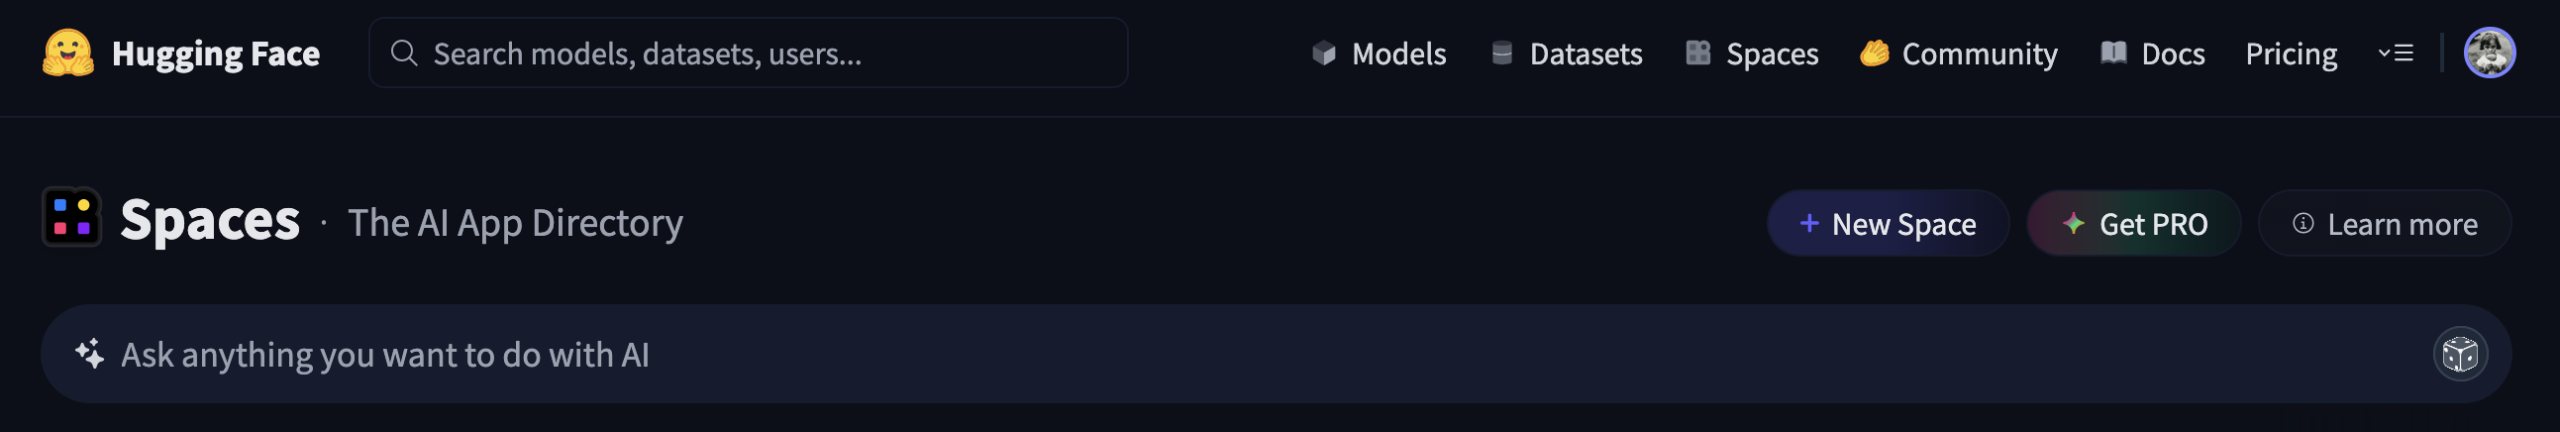Image resolution: width=2560 pixels, height=432 pixels.
Task: Click the Hugging Face emoji logo
Action: tap(68, 53)
